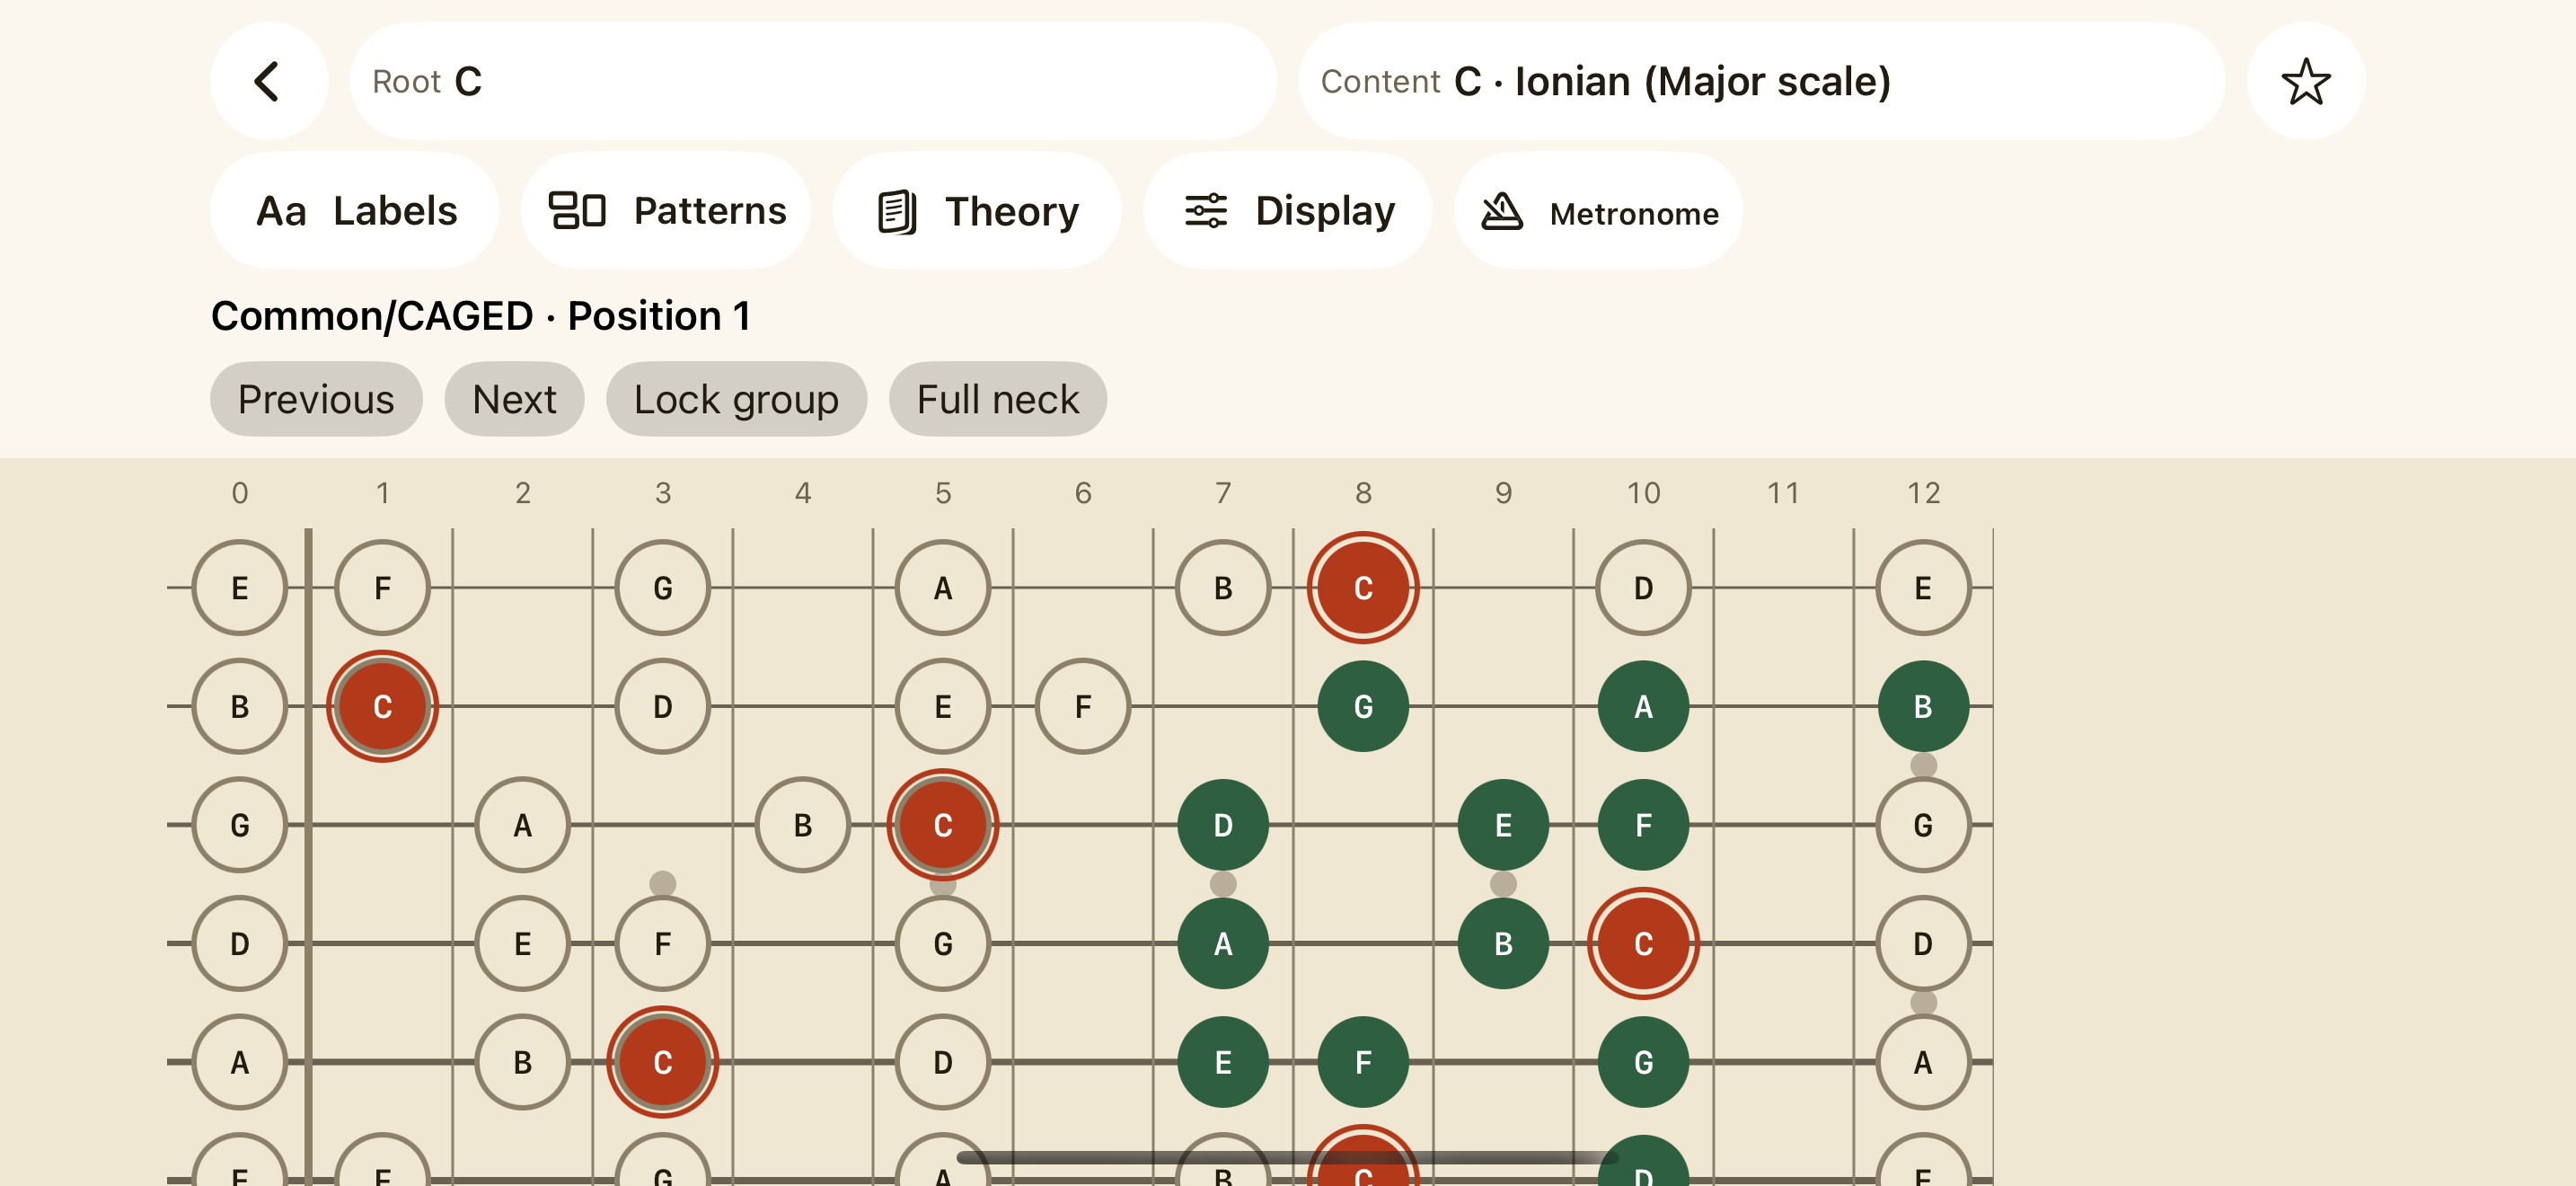Click fret number 12 label
Screen dimensions: 2576x1186
[1923, 493]
